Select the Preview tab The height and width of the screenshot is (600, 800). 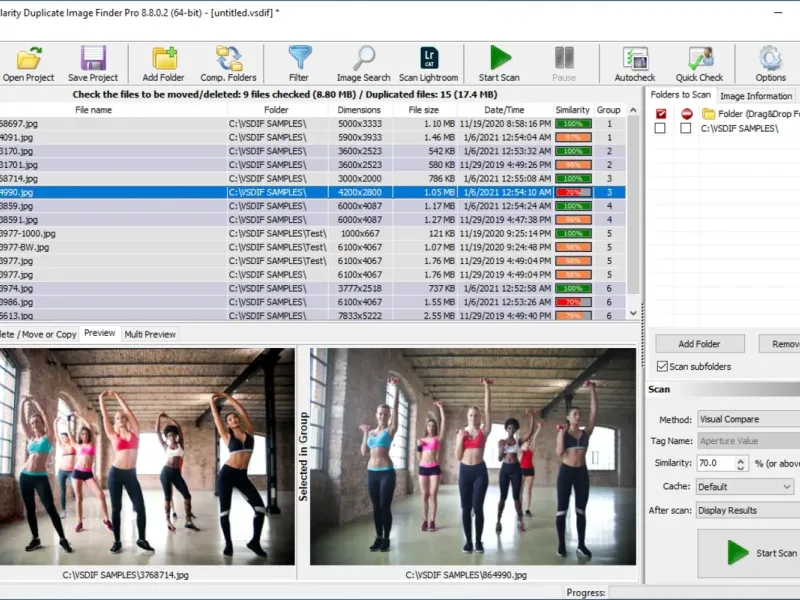tap(99, 333)
